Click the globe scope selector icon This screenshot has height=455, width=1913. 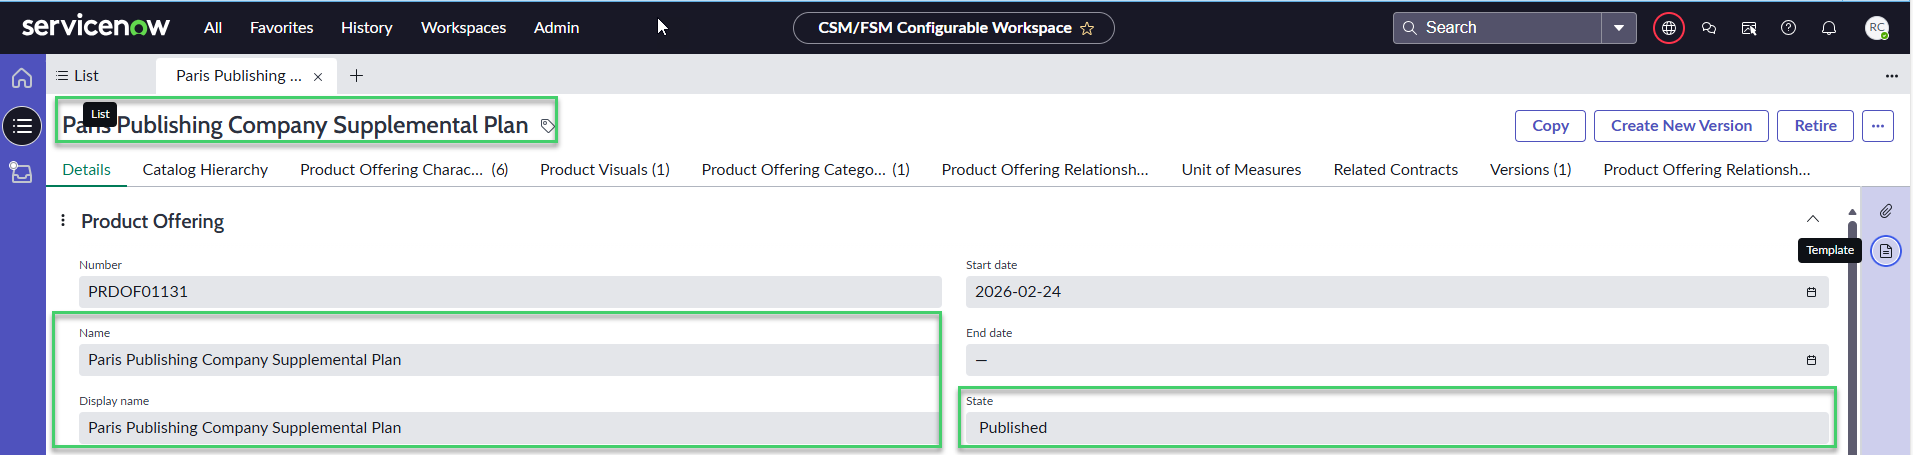click(x=1668, y=28)
